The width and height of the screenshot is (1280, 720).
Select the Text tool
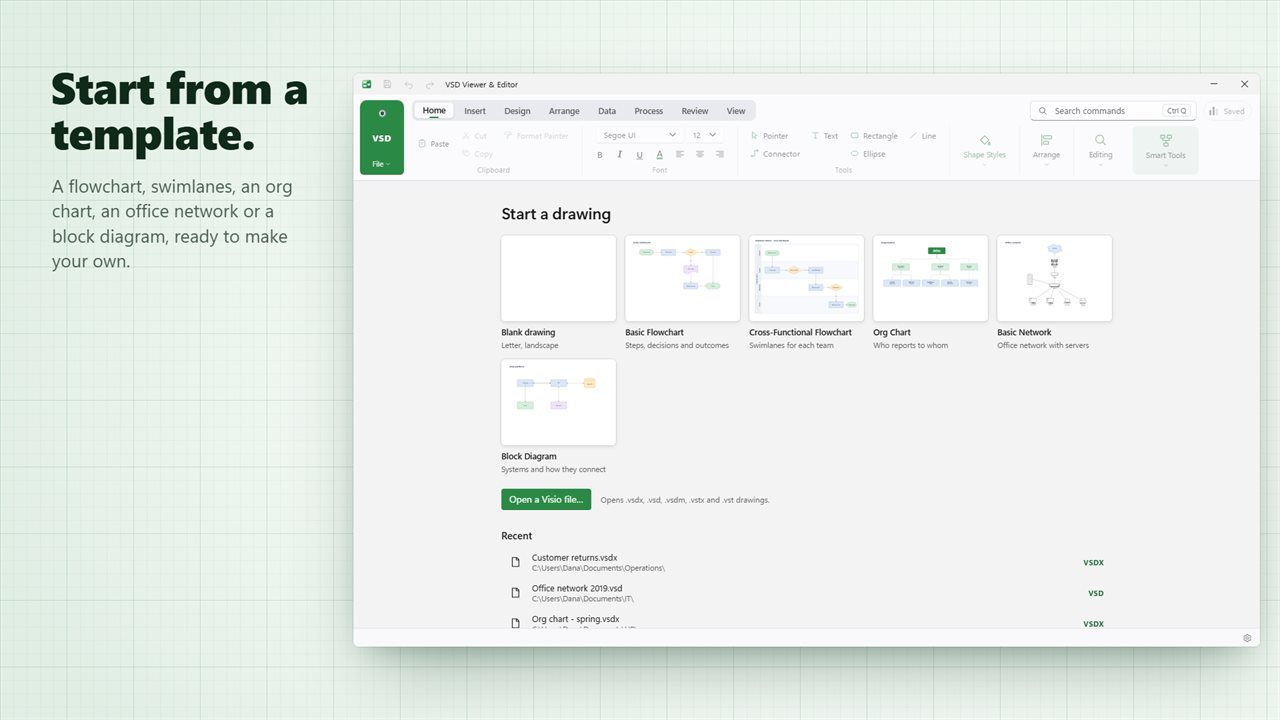825,136
